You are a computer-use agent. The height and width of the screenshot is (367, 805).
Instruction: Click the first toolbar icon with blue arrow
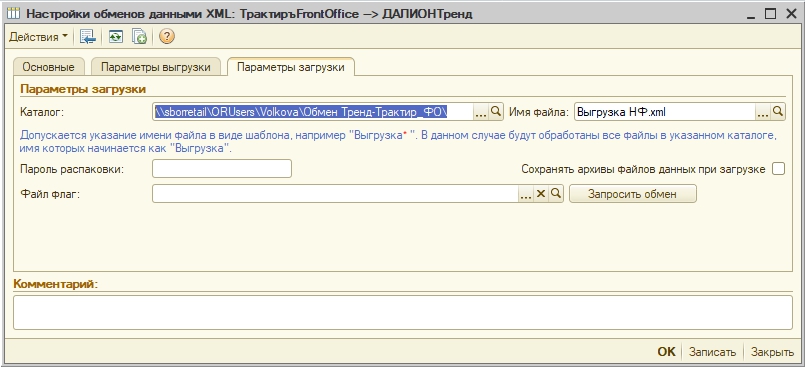point(88,36)
